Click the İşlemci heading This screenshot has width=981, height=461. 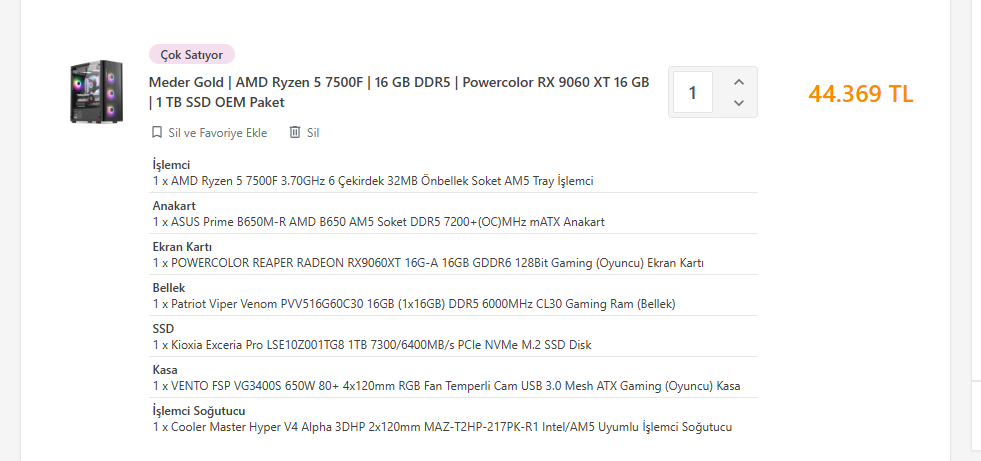(171, 165)
